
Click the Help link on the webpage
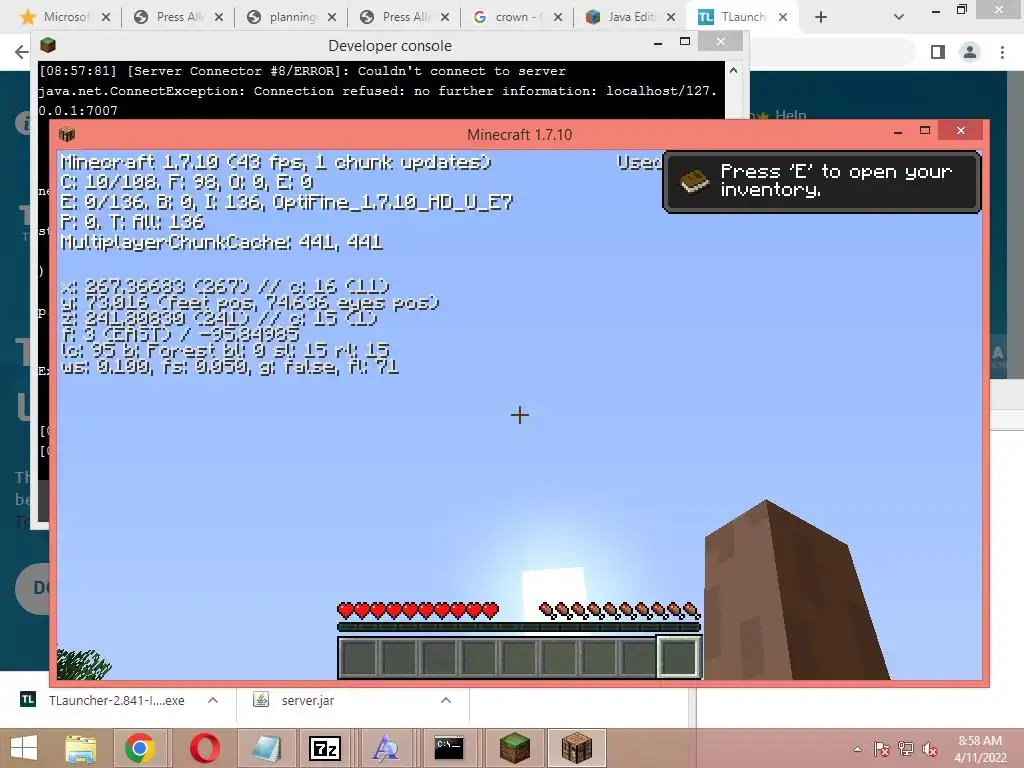click(790, 116)
